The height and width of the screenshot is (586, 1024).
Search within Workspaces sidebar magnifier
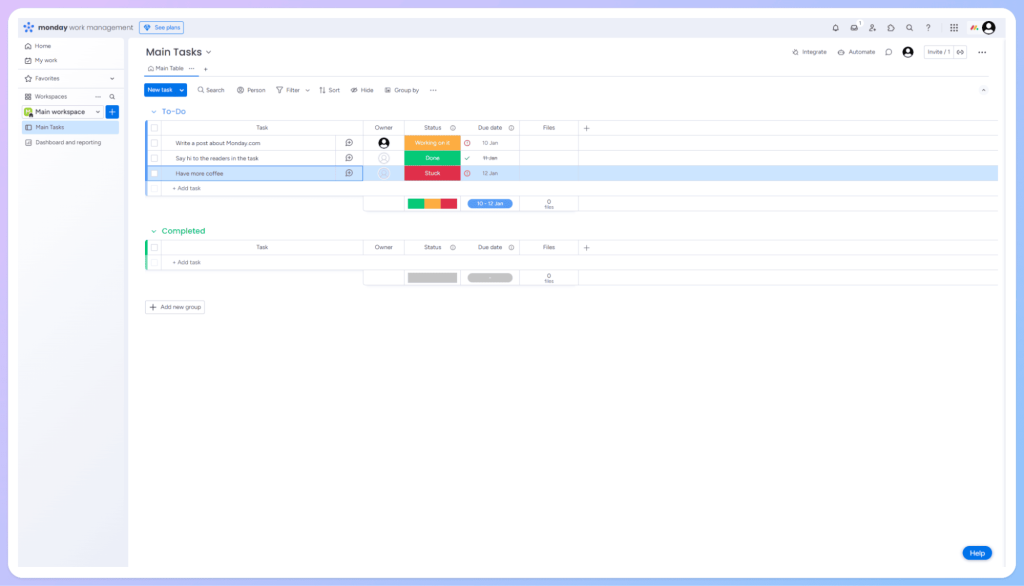(112, 97)
